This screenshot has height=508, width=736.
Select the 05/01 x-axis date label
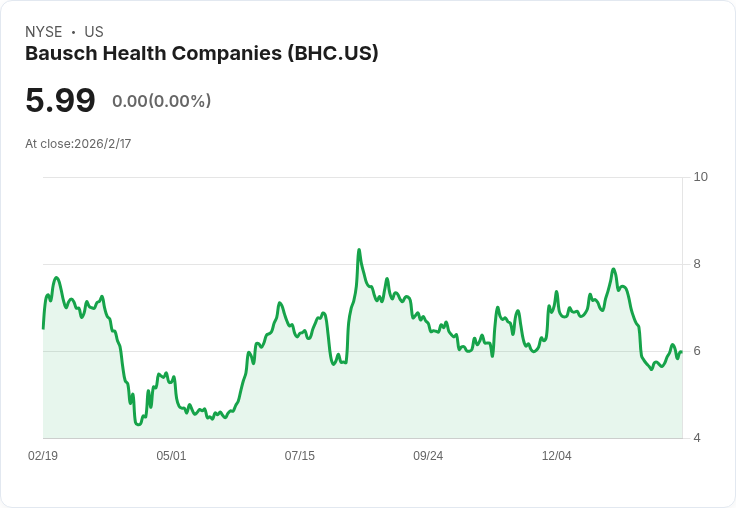(171, 456)
